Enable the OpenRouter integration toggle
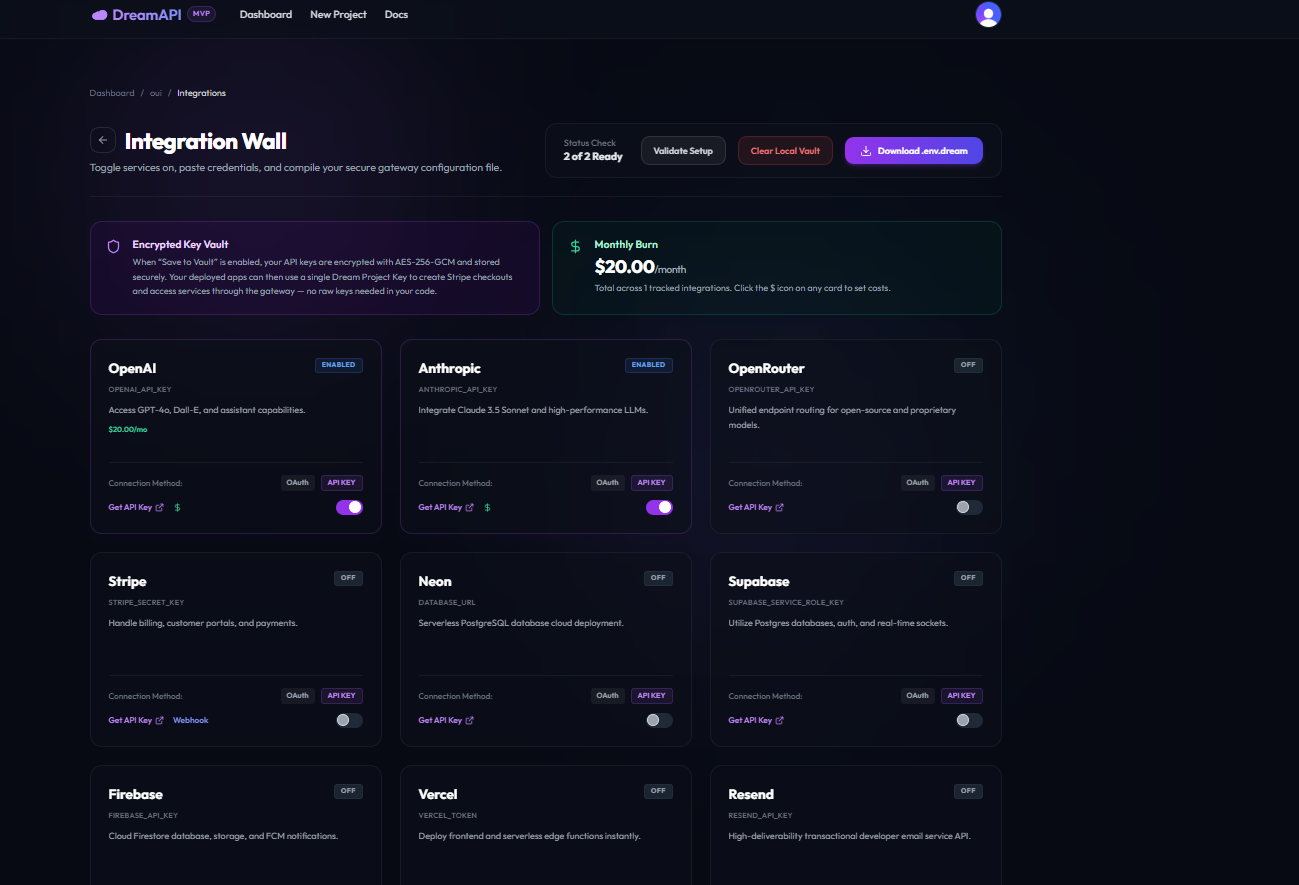 click(969, 507)
